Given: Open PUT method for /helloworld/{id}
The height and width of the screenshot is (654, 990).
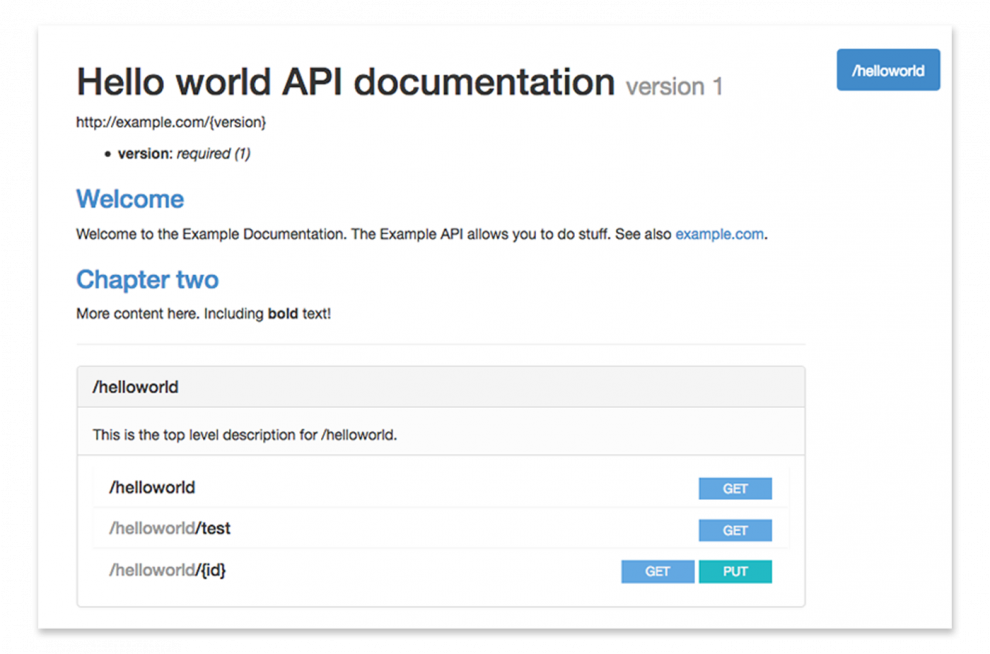Looking at the screenshot, I should point(735,571).
